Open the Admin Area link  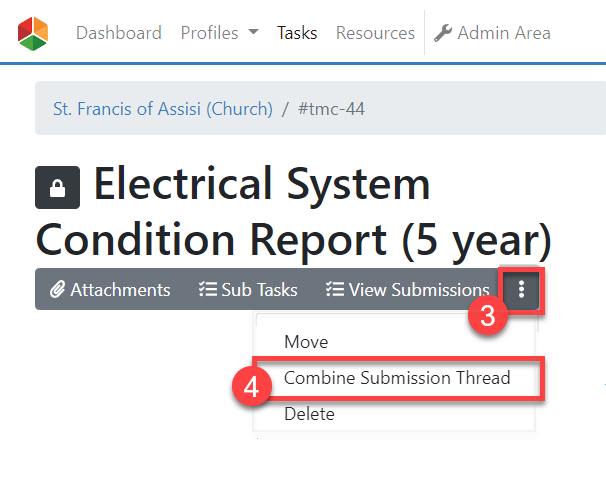[x=503, y=33]
